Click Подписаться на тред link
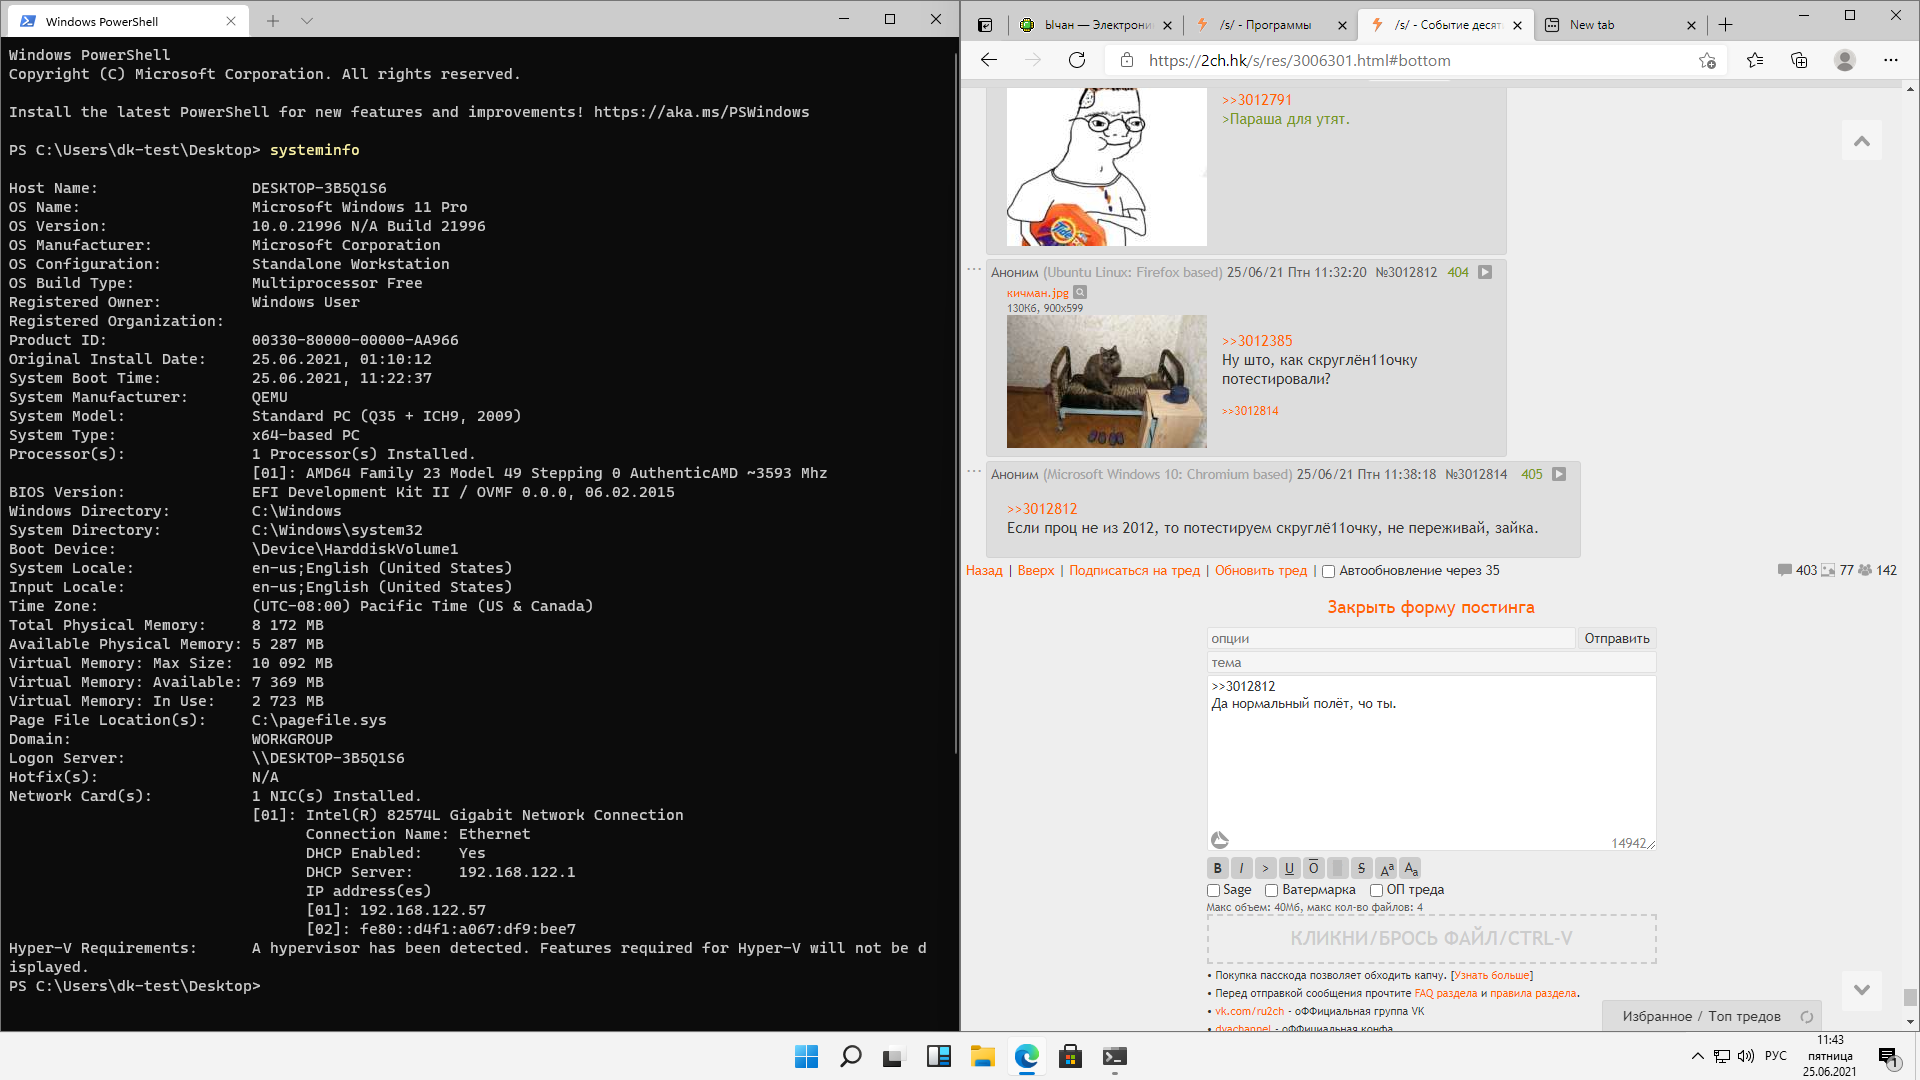 1134,571
